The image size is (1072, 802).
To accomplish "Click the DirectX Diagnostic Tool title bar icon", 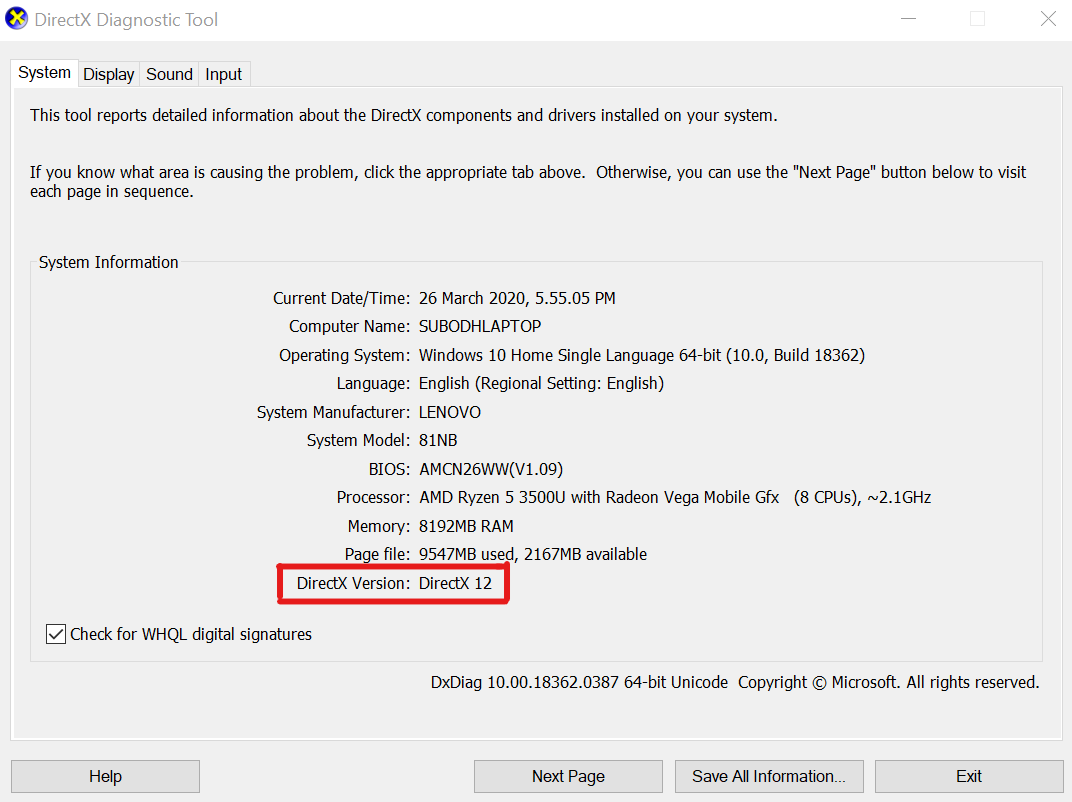I will [17, 19].
